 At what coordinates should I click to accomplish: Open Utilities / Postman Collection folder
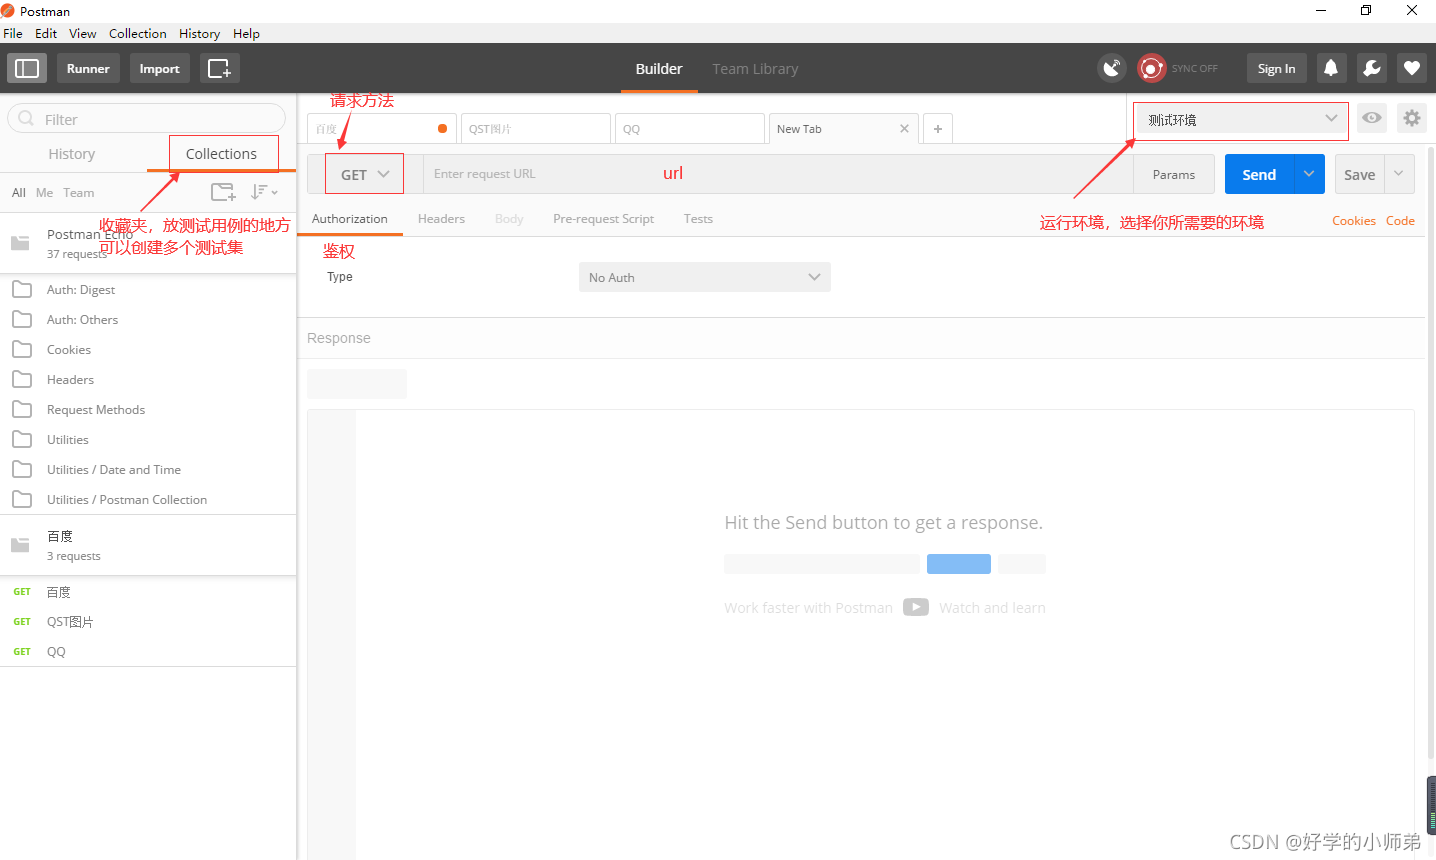[148, 500]
